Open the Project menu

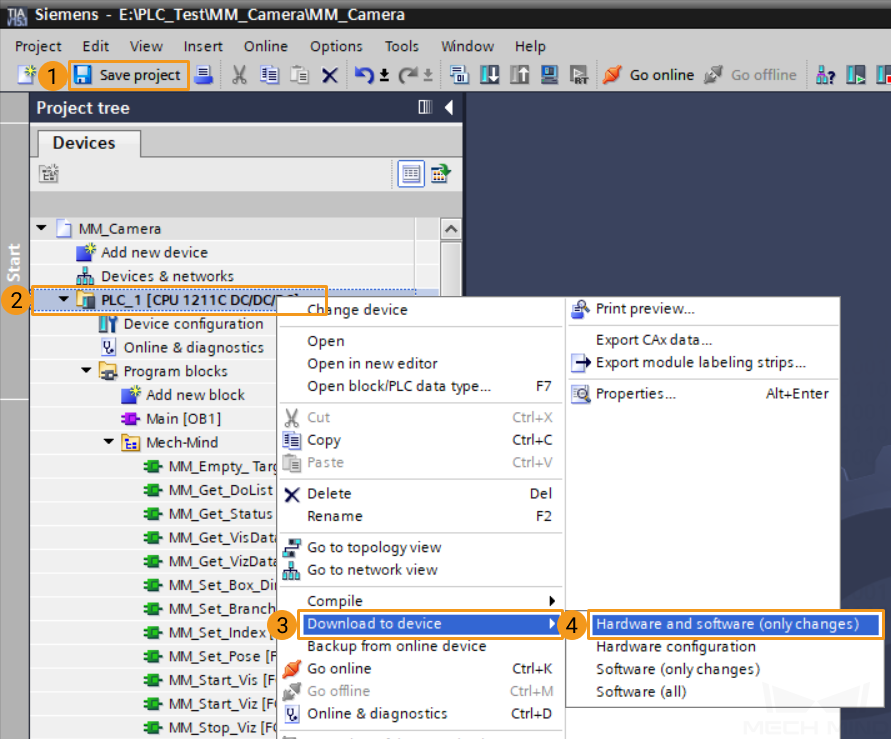pyautogui.click(x=38, y=46)
